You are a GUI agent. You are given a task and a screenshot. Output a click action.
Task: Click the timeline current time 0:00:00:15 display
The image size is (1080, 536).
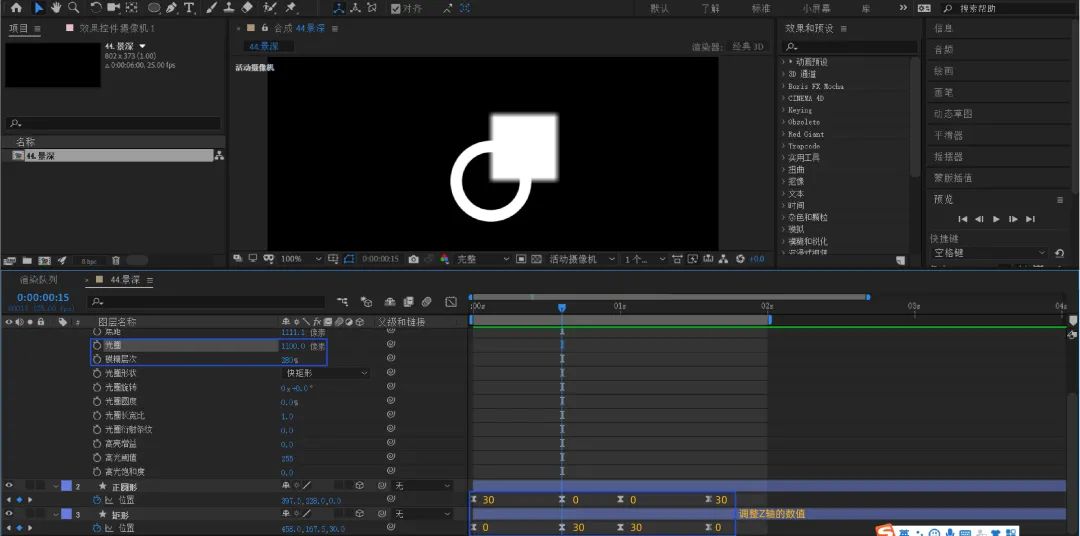(43, 298)
